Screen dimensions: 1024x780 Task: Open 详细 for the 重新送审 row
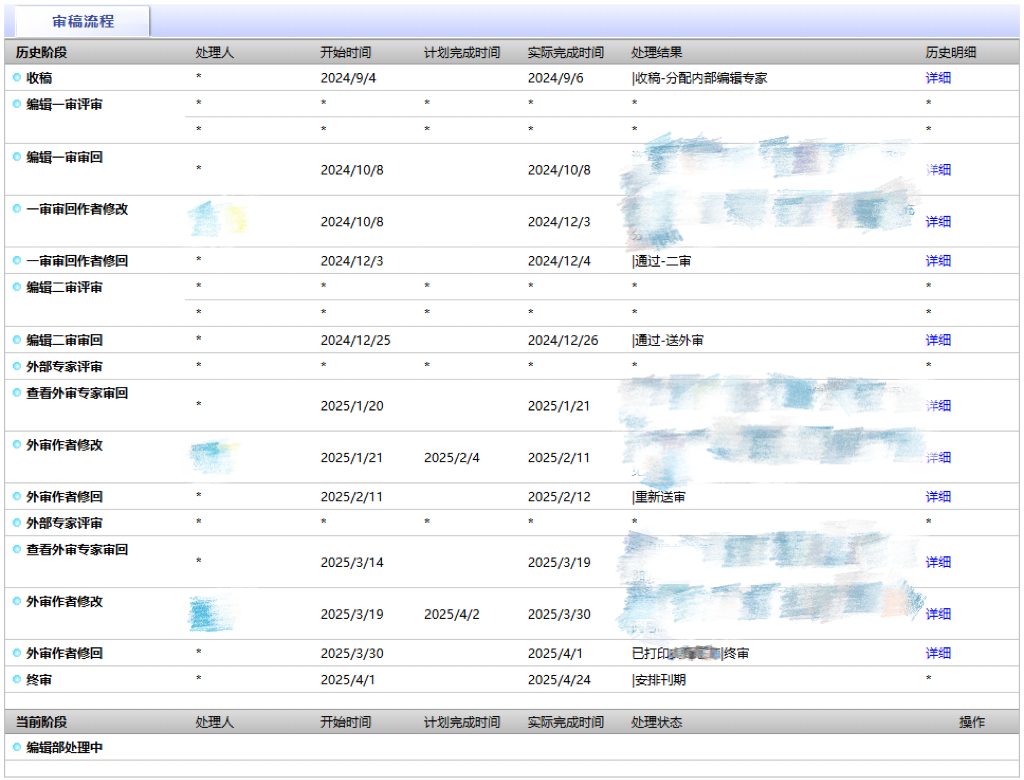(x=937, y=497)
